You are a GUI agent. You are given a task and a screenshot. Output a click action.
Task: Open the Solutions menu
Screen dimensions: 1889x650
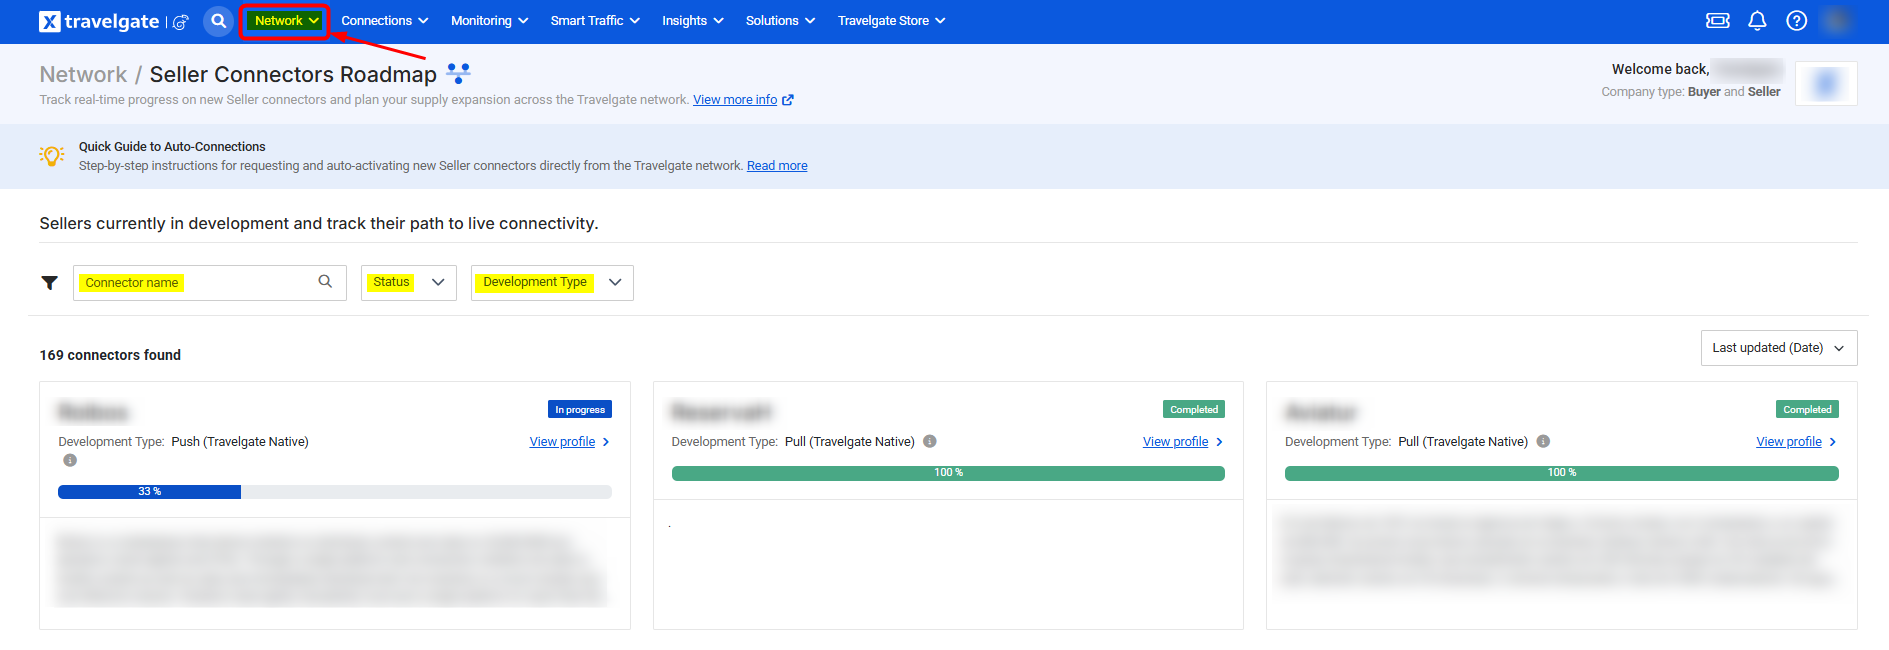pos(781,21)
